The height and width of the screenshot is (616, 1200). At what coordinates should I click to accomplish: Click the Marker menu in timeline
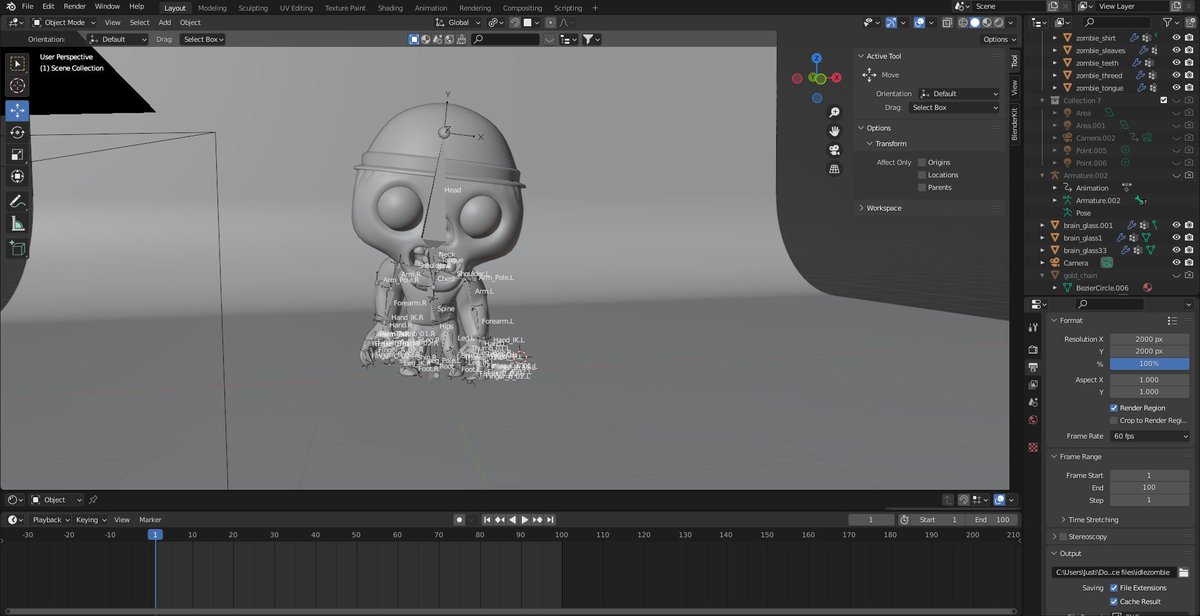coord(150,520)
